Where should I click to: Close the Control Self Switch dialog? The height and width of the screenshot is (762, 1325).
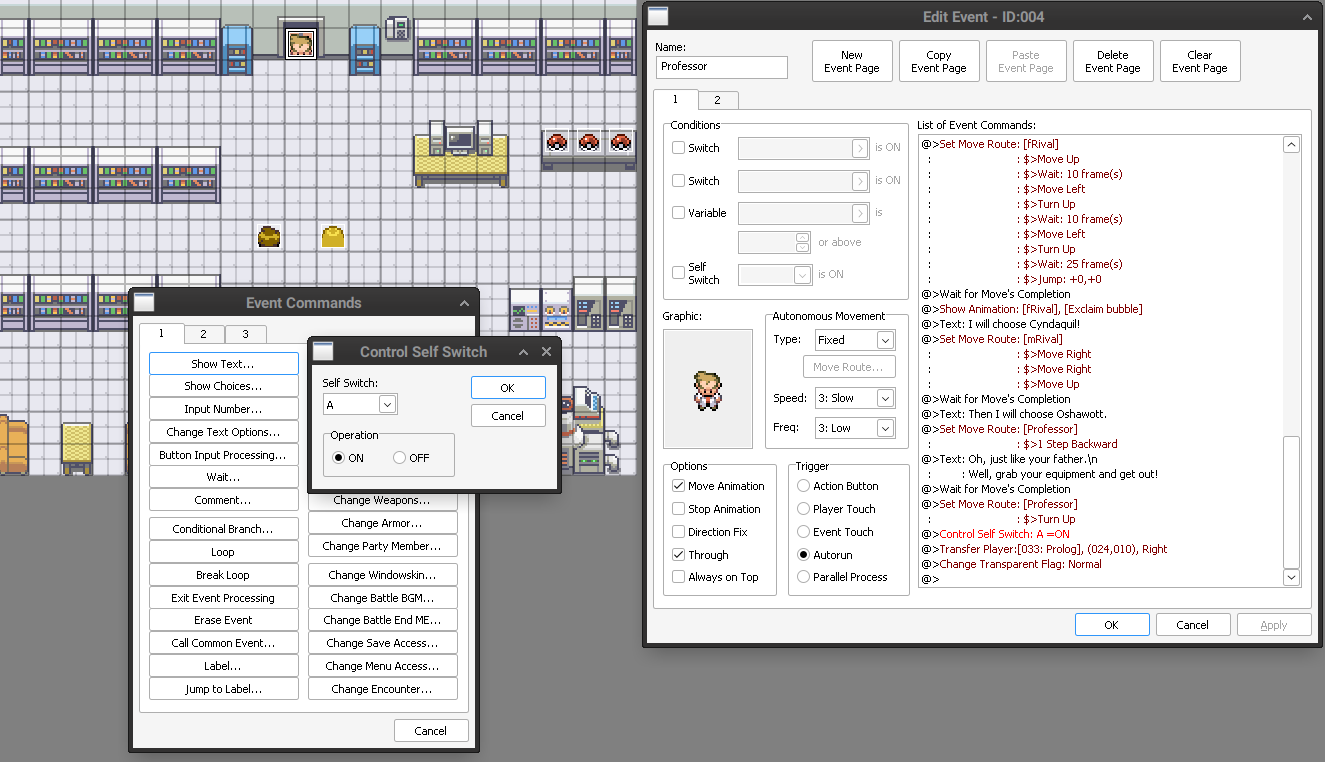pyautogui.click(x=546, y=352)
